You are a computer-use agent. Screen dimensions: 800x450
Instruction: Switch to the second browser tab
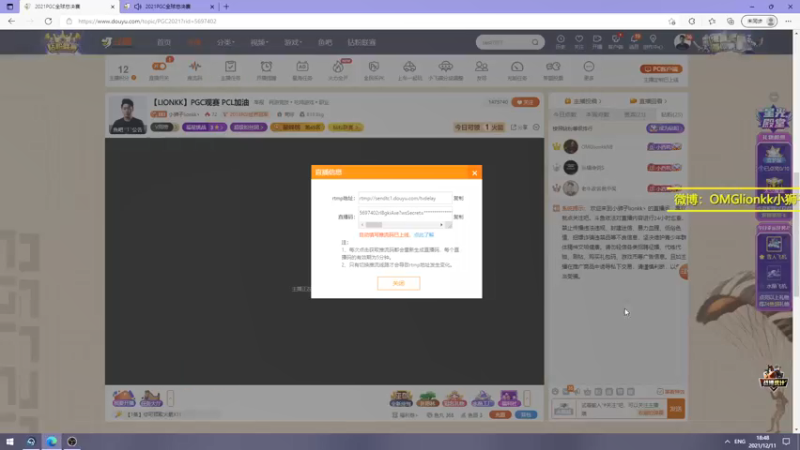point(167,7)
